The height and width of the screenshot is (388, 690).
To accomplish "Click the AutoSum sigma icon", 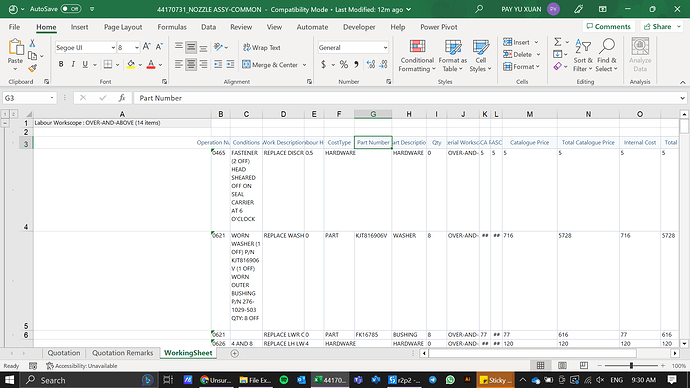I will 558,42.
